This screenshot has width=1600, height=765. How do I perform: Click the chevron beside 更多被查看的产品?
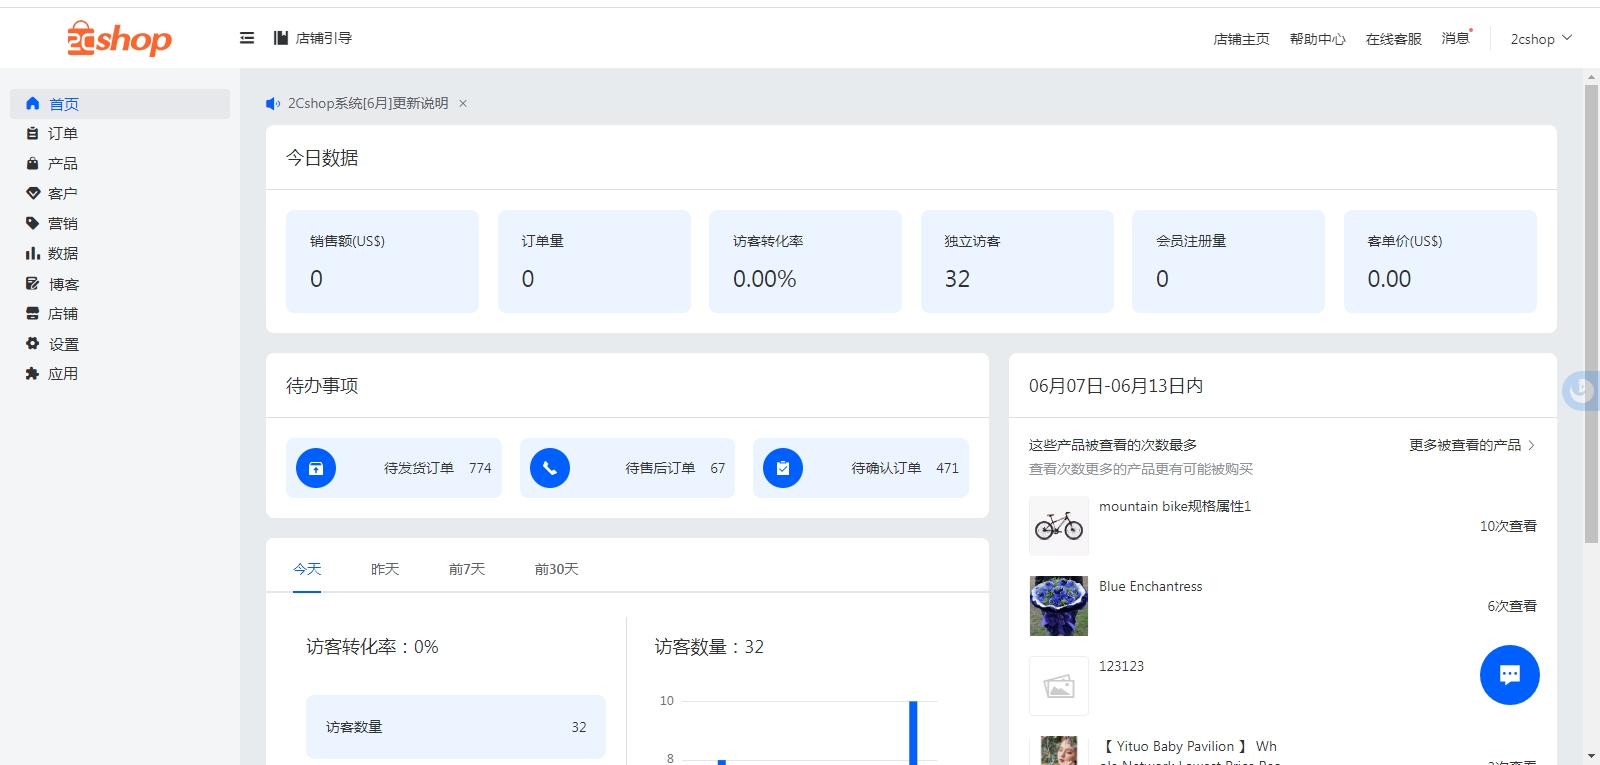pyautogui.click(x=1531, y=445)
